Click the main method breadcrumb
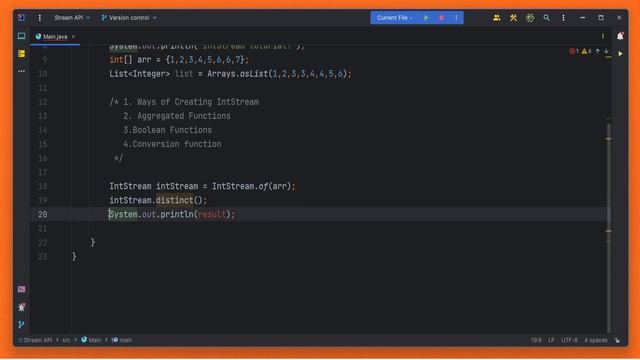Image resolution: width=640 pixels, height=360 pixels. point(122,340)
